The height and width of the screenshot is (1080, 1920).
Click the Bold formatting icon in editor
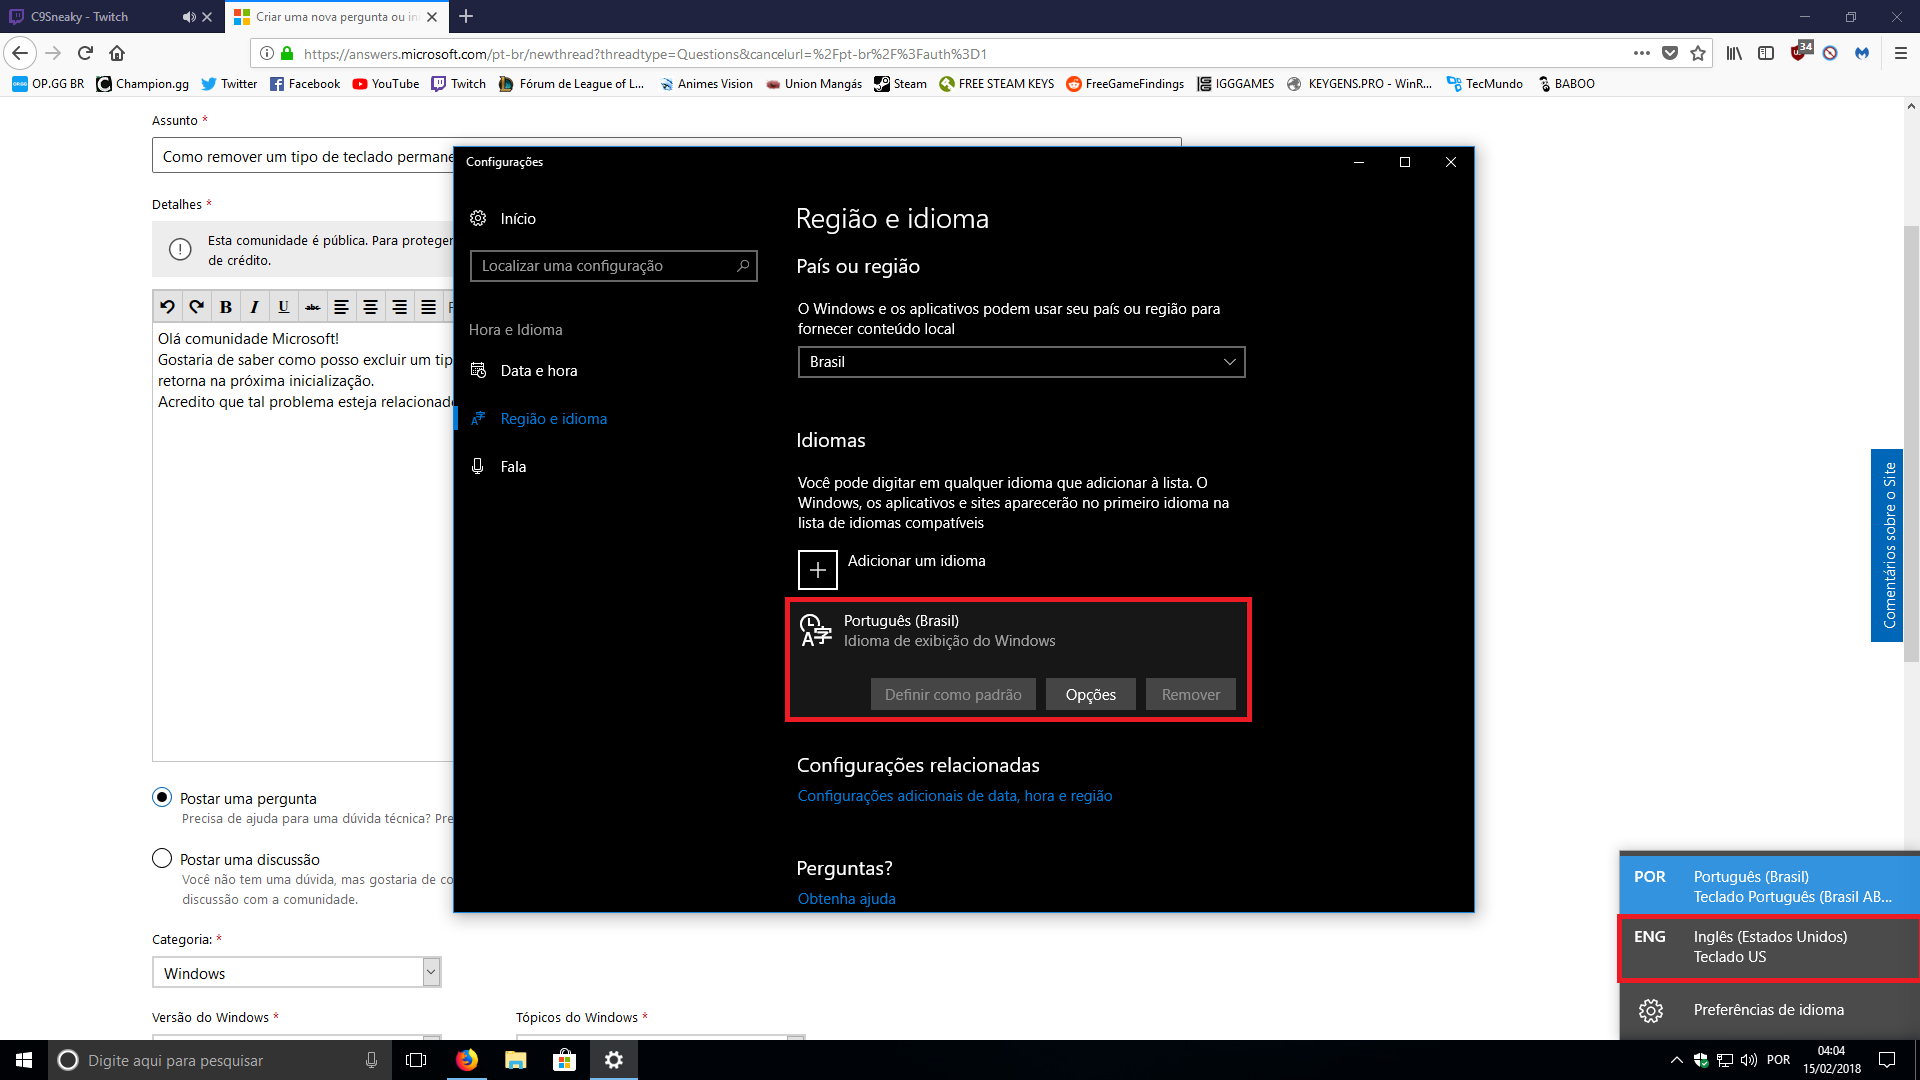(226, 307)
